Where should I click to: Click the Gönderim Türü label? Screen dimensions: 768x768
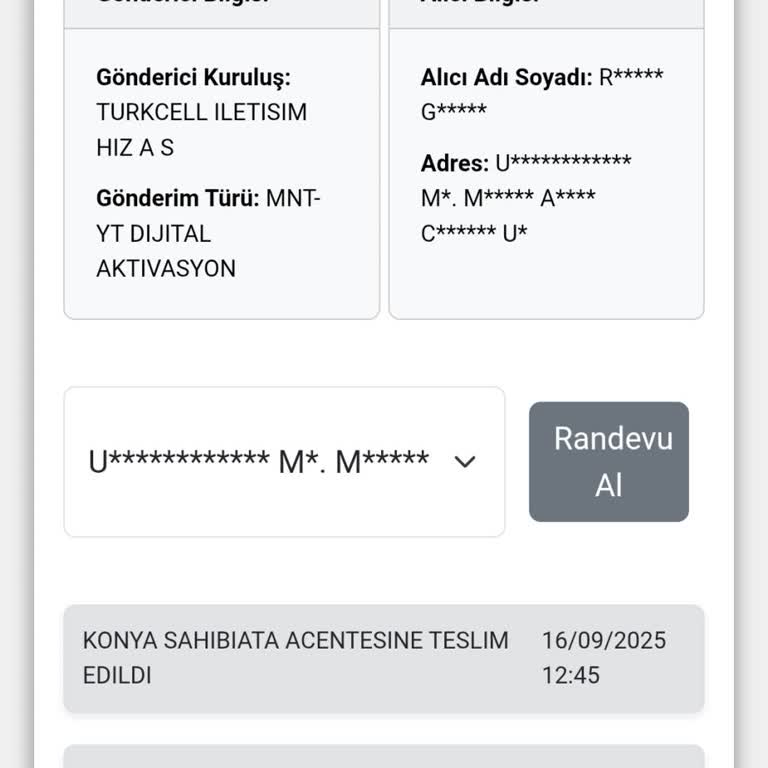178,198
